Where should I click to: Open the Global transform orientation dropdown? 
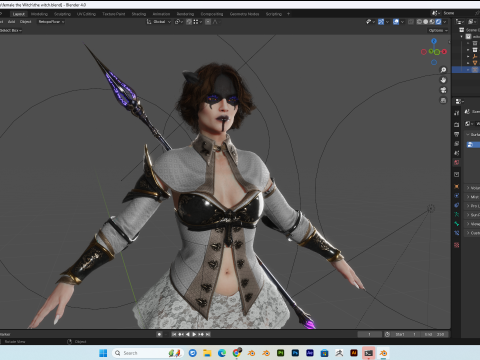coord(159,22)
